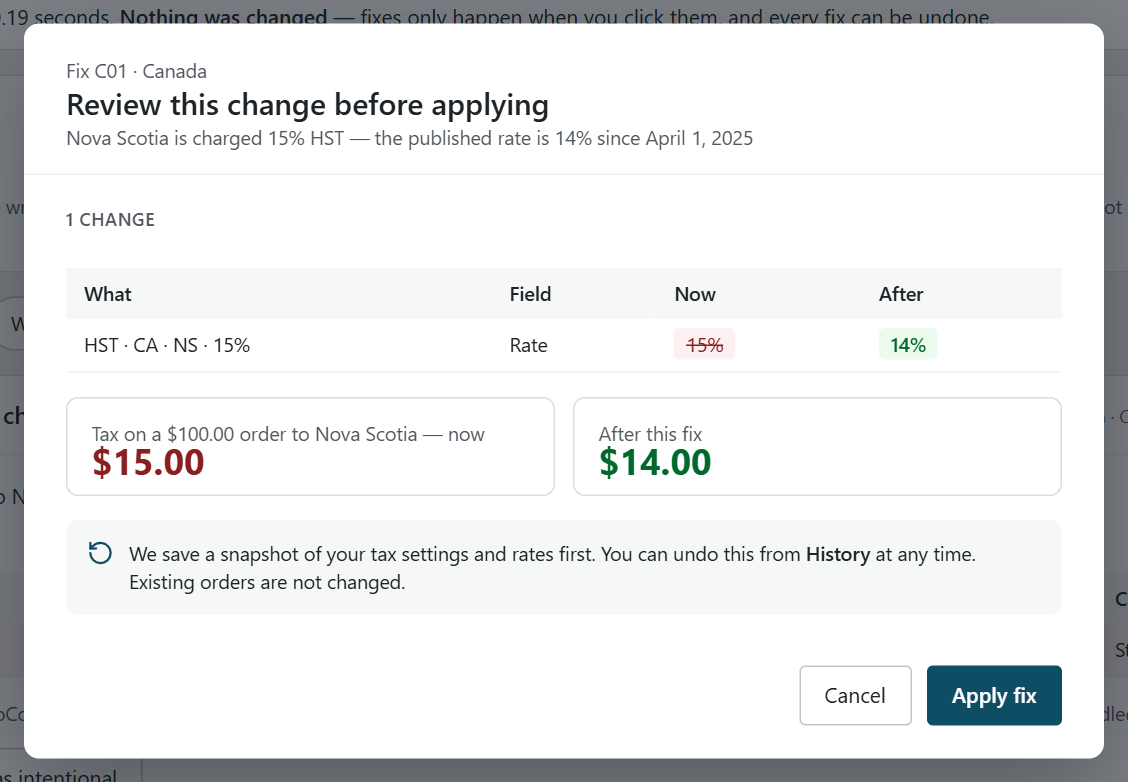The height and width of the screenshot is (782, 1128).
Task: Click the Field column header
Action: 530,294
